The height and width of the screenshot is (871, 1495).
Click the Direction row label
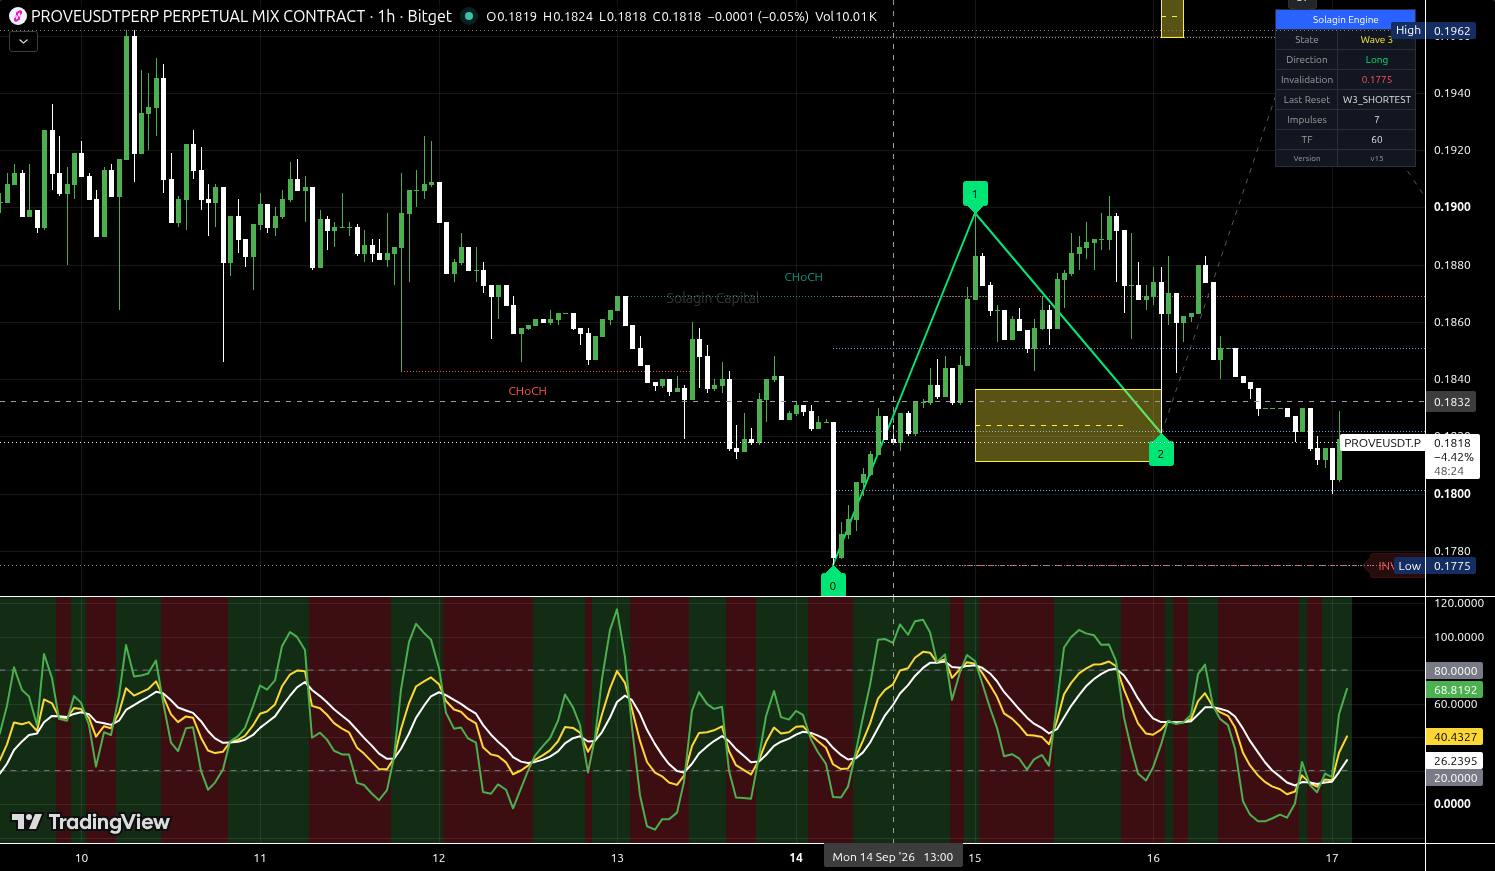point(1307,60)
